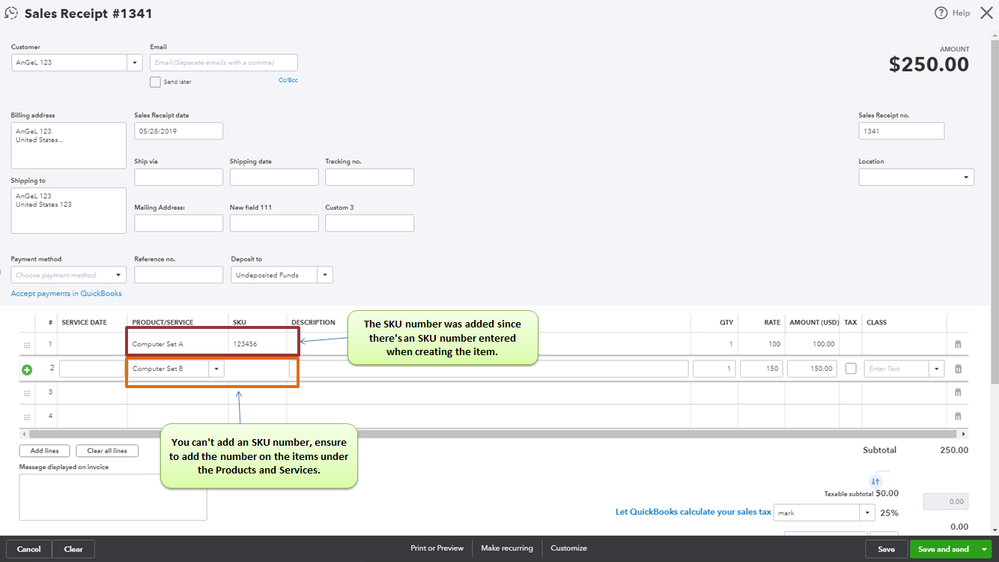Click the Add lines button
The image size is (999, 562).
point(45,450)
